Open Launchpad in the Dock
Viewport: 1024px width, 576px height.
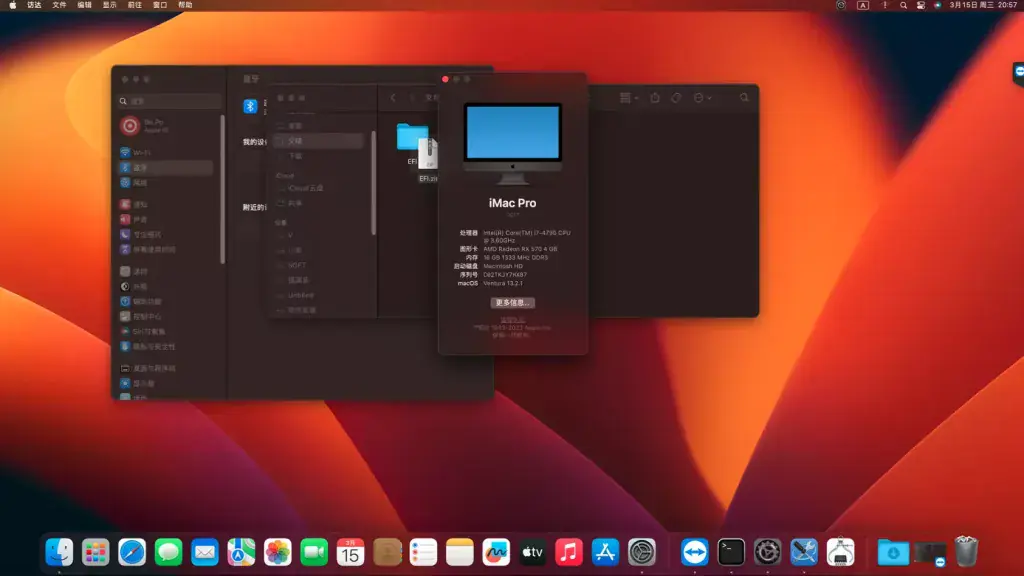click(95, 552)
